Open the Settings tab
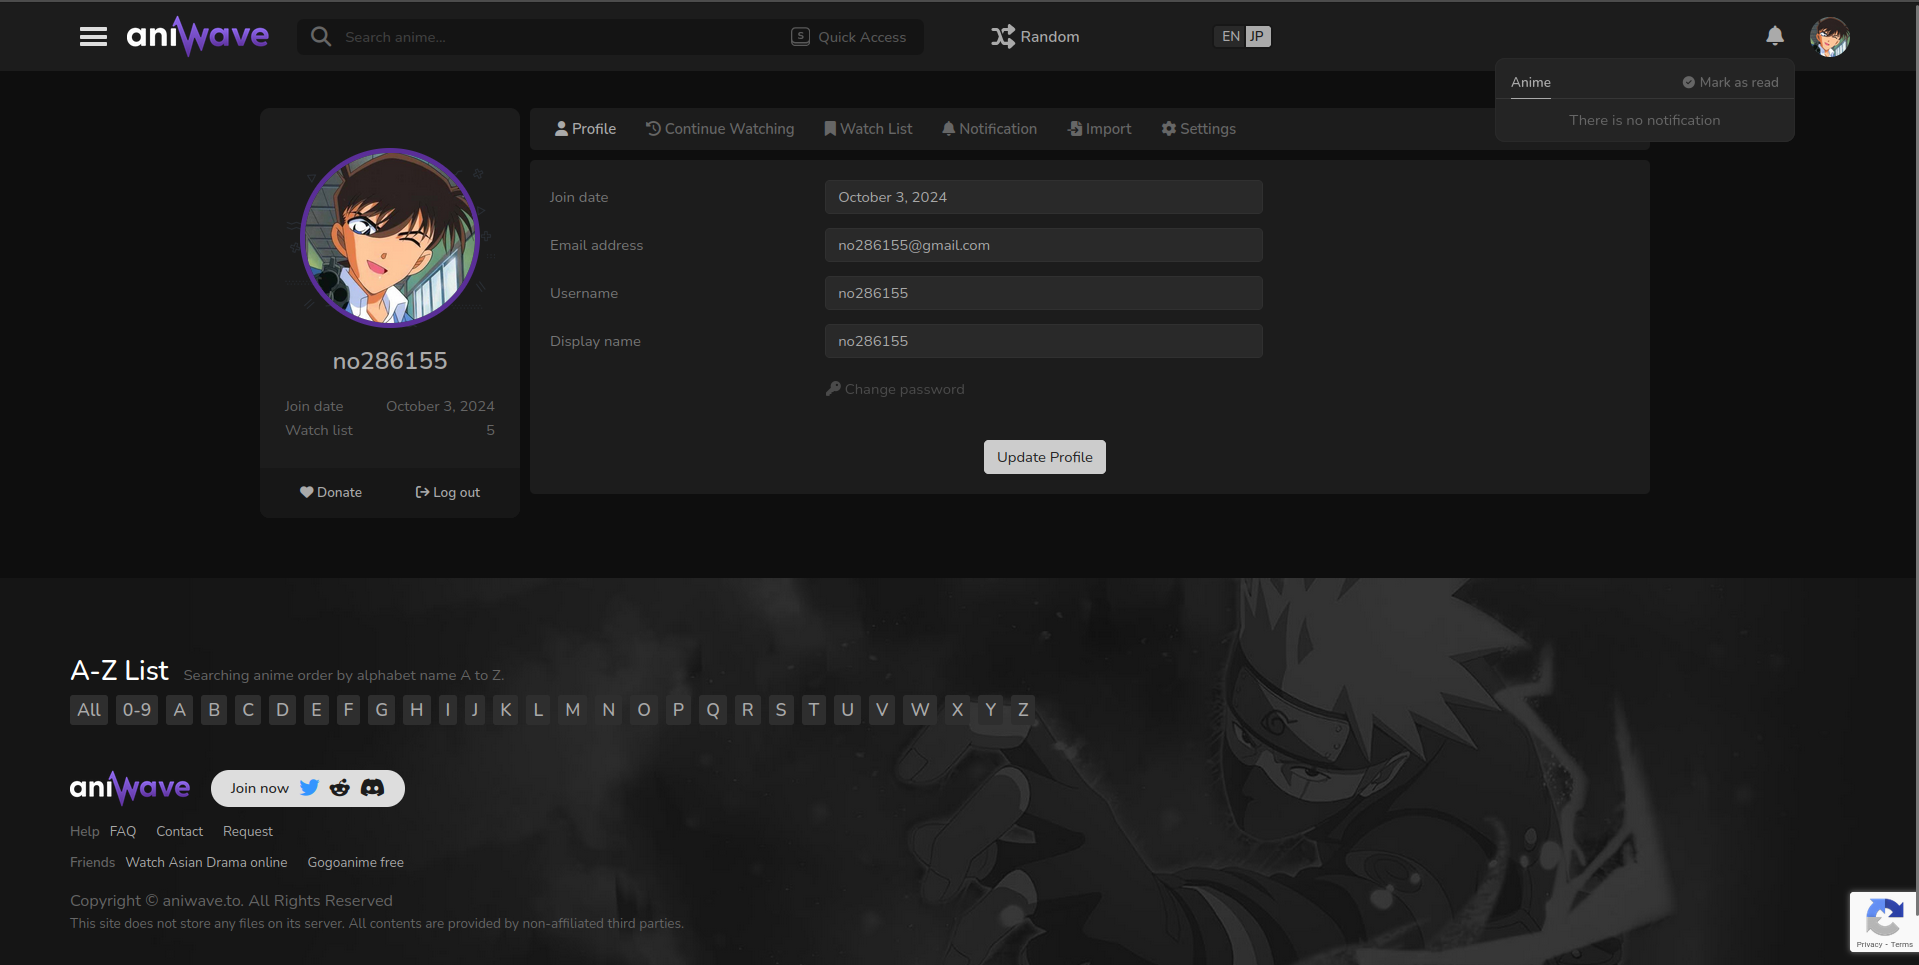The image size is (1919, 965). point(1199,129)
